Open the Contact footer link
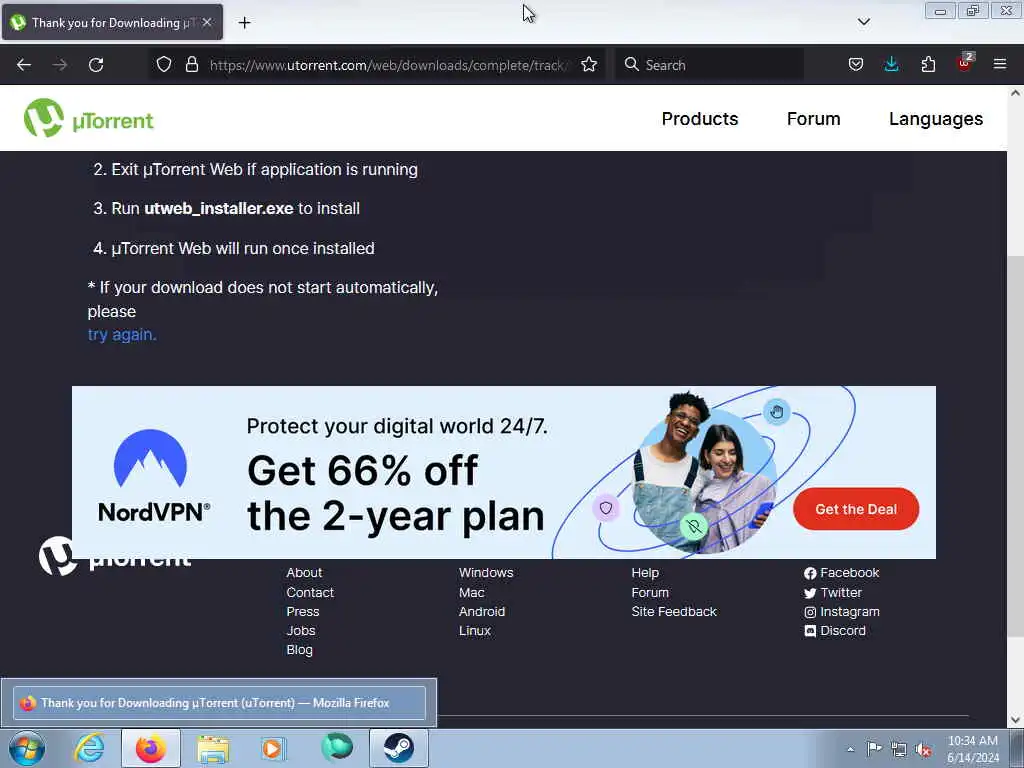1024x768 pixels. [310, 592]
